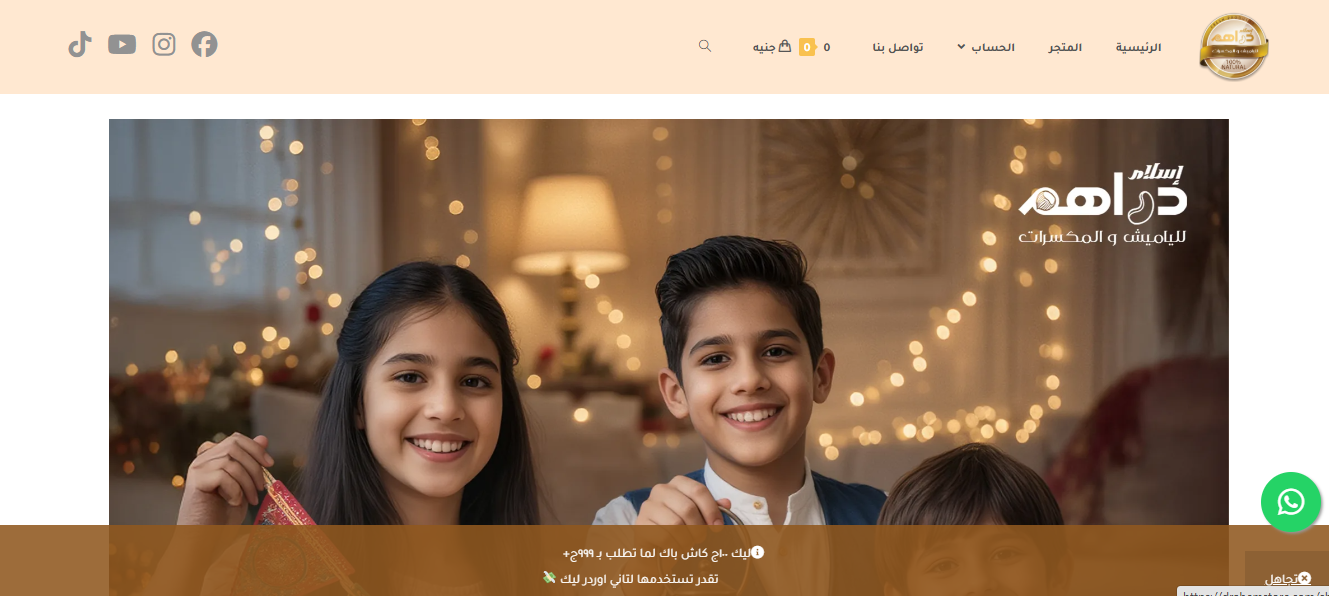Open the المتجر shop menu item
The image size is (1329, 596).
pyautogui.click(x=1065, y=47)
